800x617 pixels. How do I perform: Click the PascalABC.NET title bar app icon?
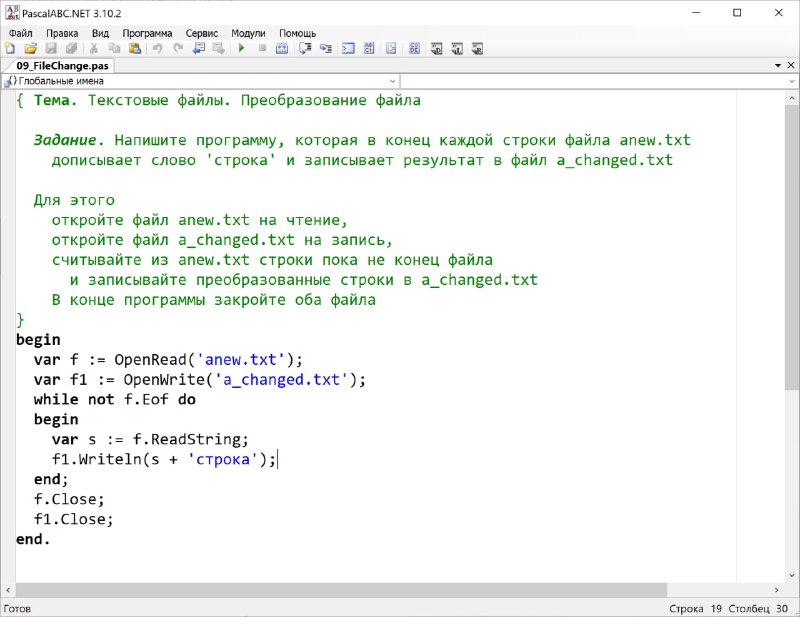12,13
